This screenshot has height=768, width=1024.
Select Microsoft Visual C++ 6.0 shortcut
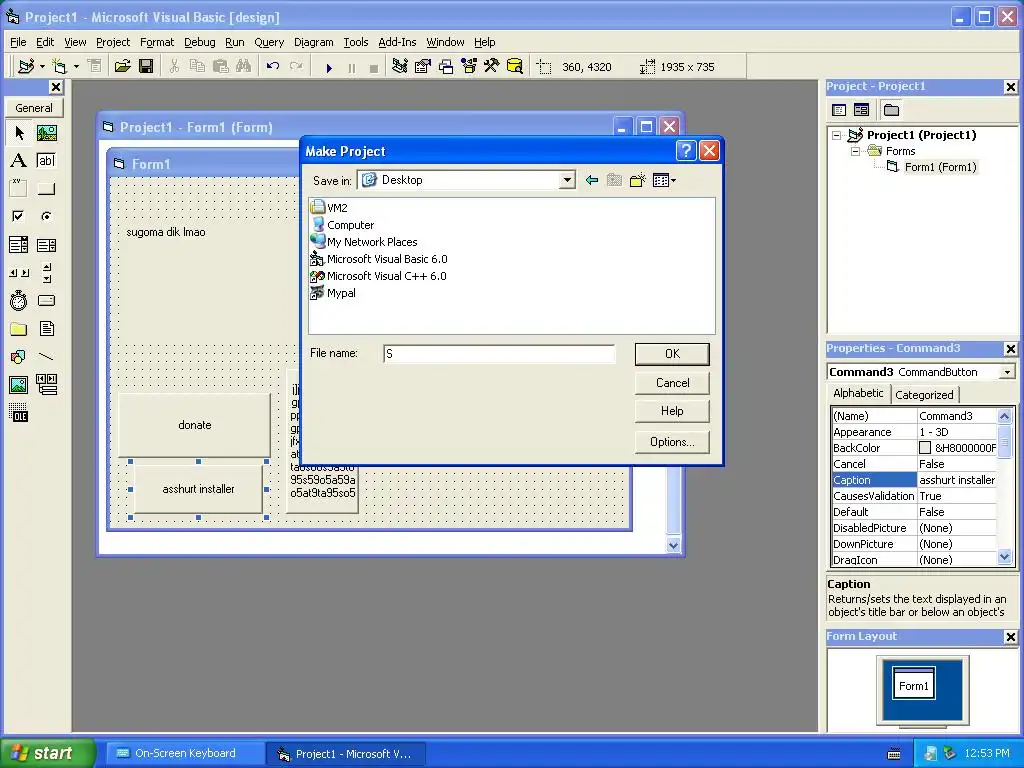point(378,276)
